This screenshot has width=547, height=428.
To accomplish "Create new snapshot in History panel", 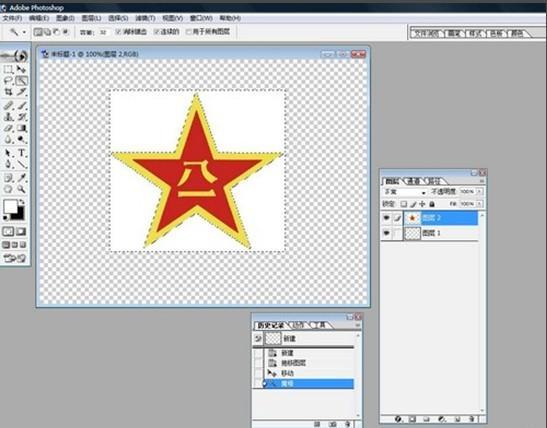I will tap(332, 424).
